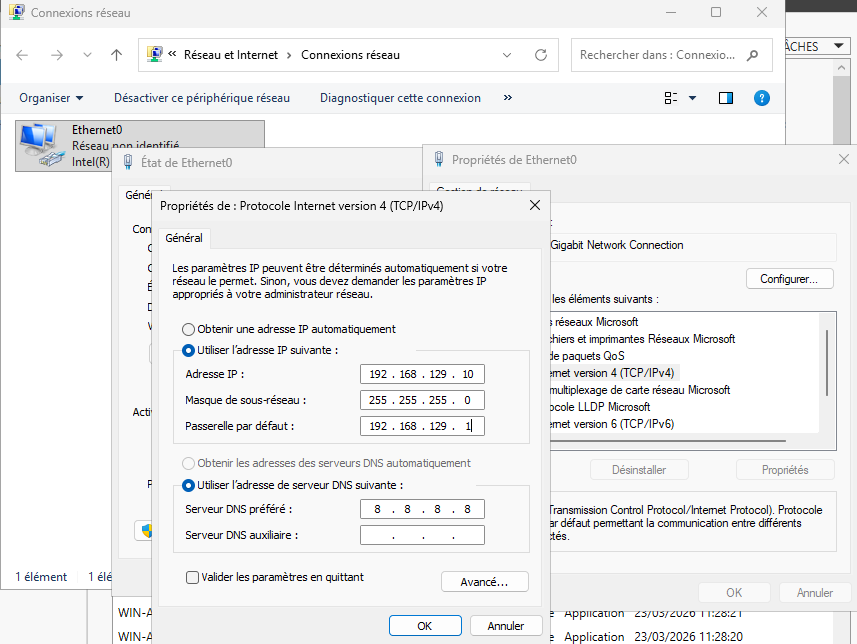This screenshot has width=857, height=644.
Task: Click Désactiver ce périphérique réseau
Action: [x=202, y=98]
